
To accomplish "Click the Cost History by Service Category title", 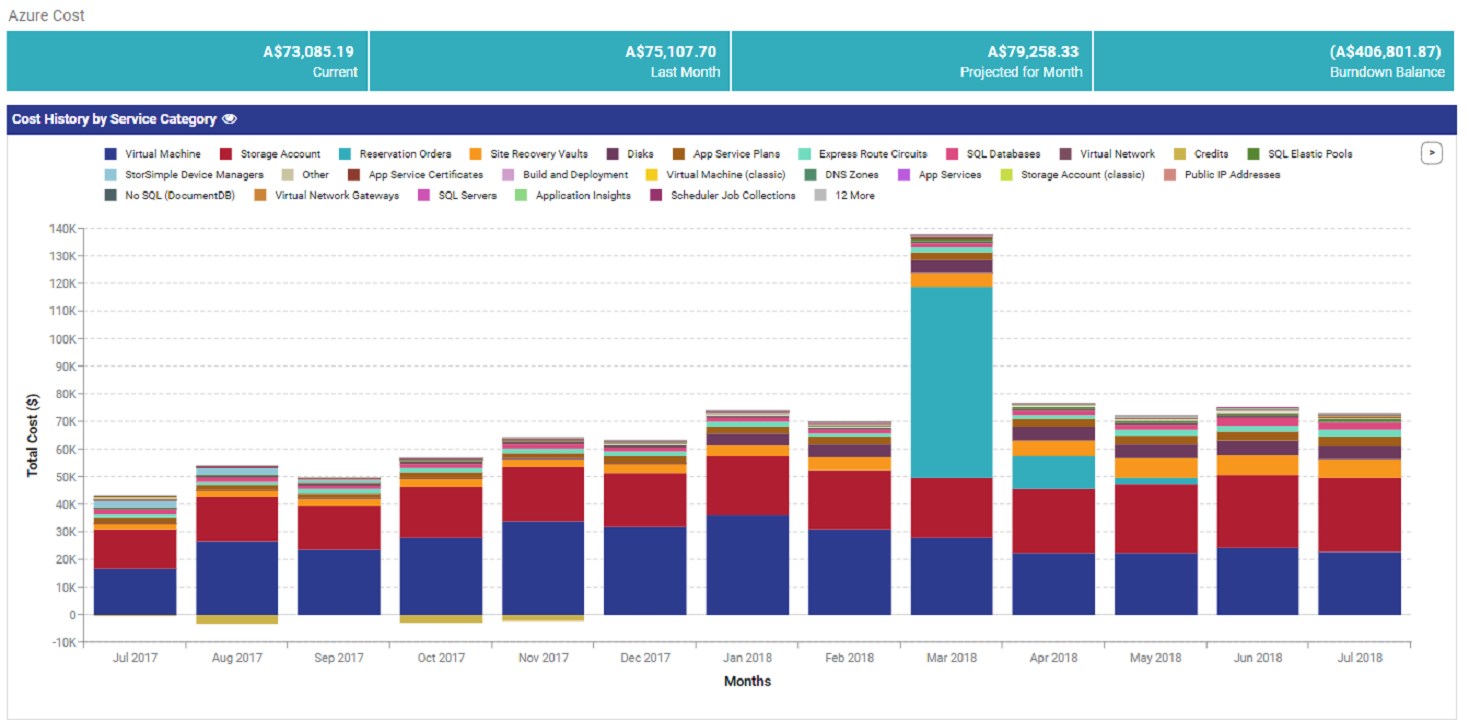I will click(114, 119).
